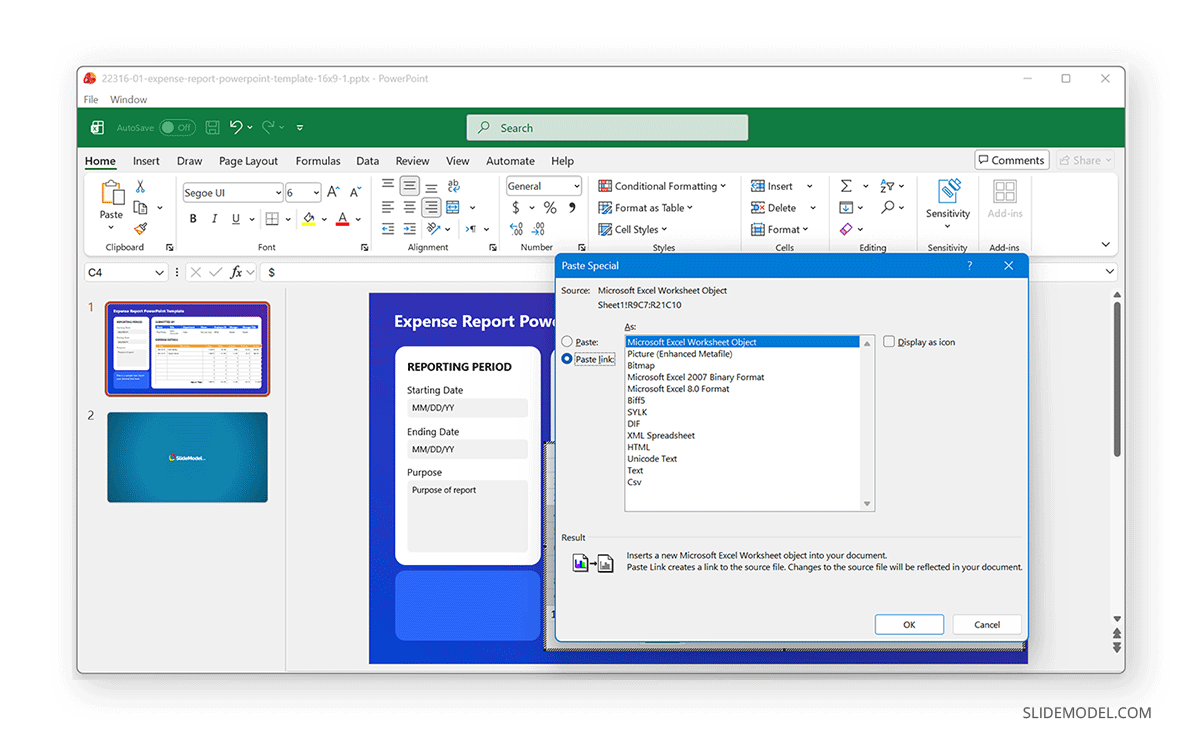Screen dimensions: 1200x743
Task: Click OK in Paste Special dialog
Action: coord(909,624)
